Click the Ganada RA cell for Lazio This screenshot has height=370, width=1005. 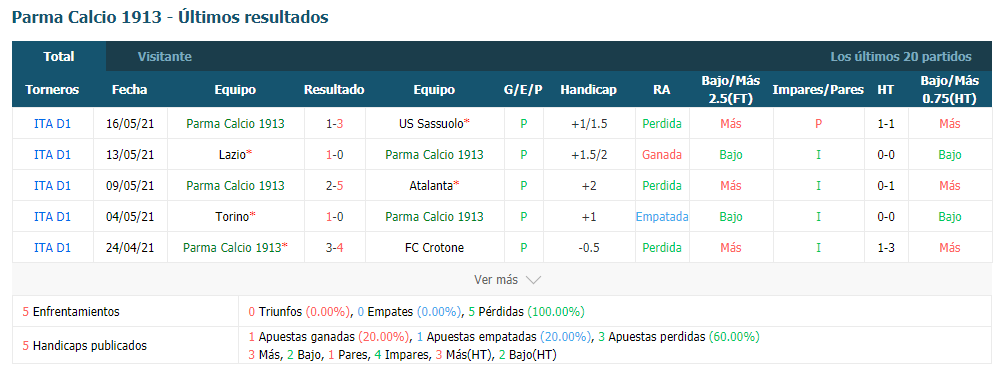point(662,155)
